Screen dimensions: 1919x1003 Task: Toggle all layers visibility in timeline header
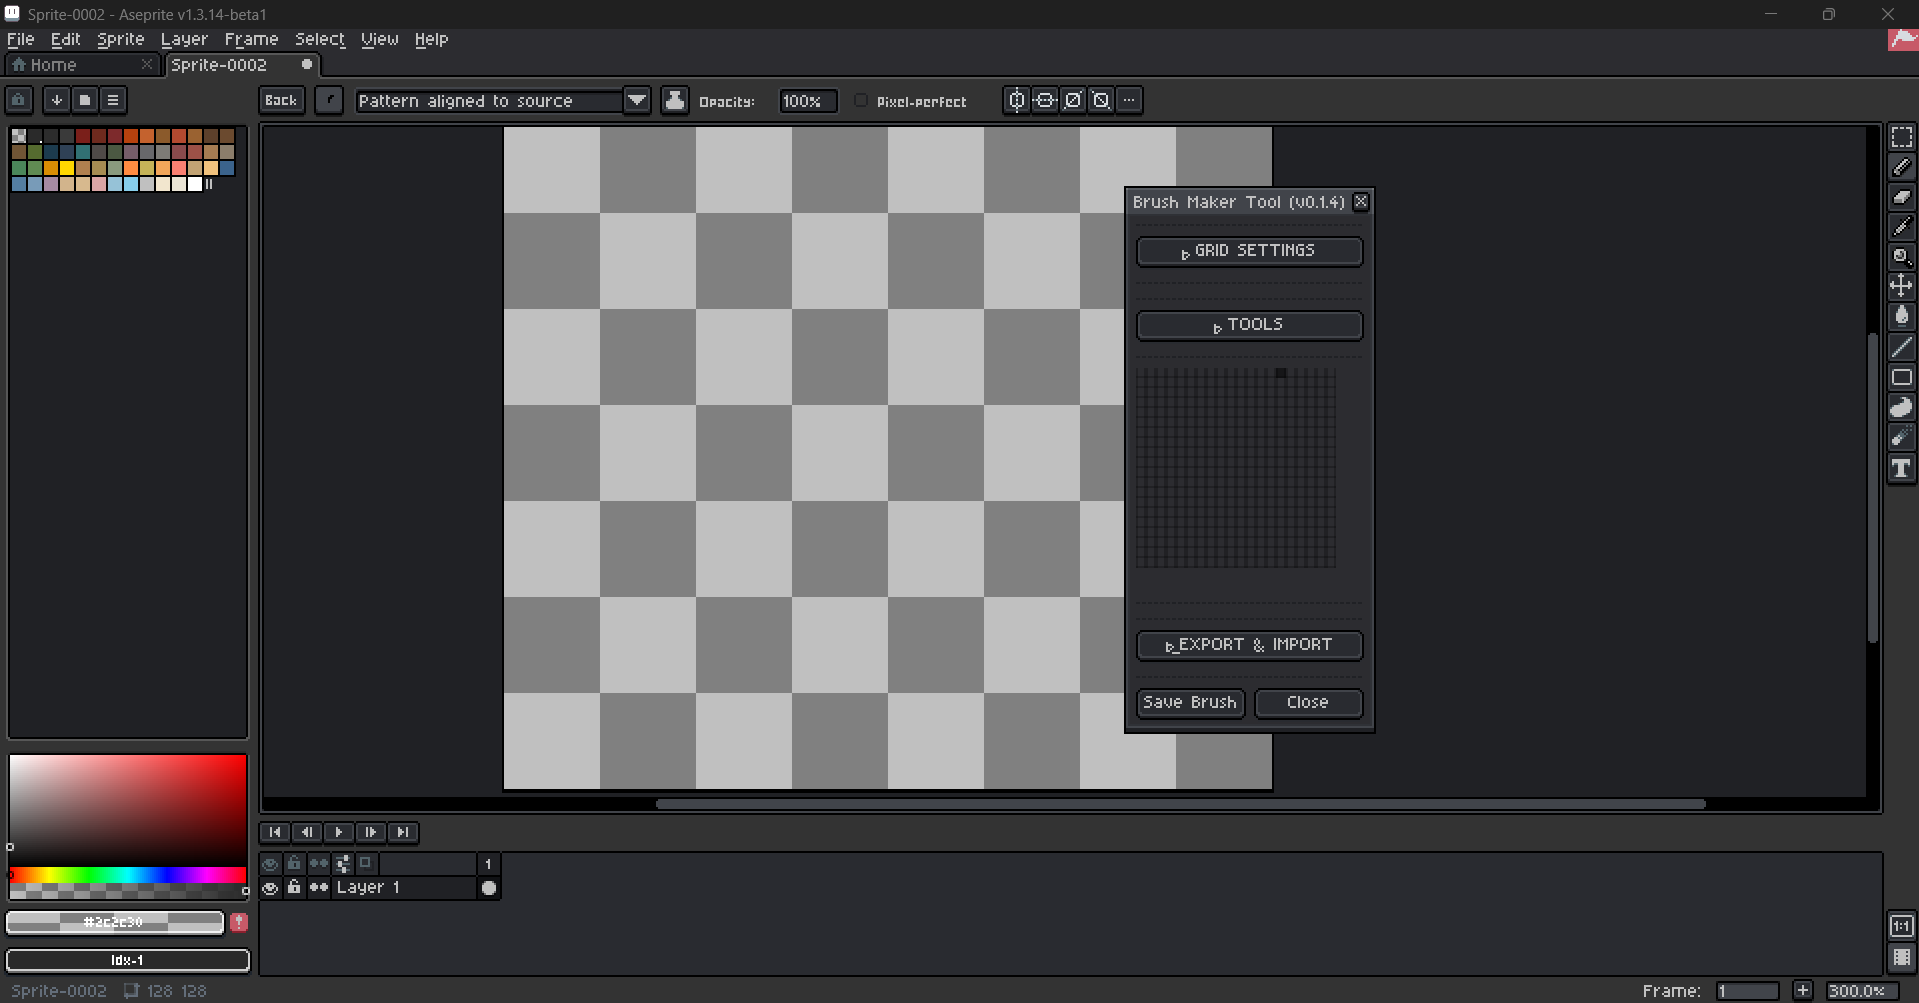click(270, 863)
